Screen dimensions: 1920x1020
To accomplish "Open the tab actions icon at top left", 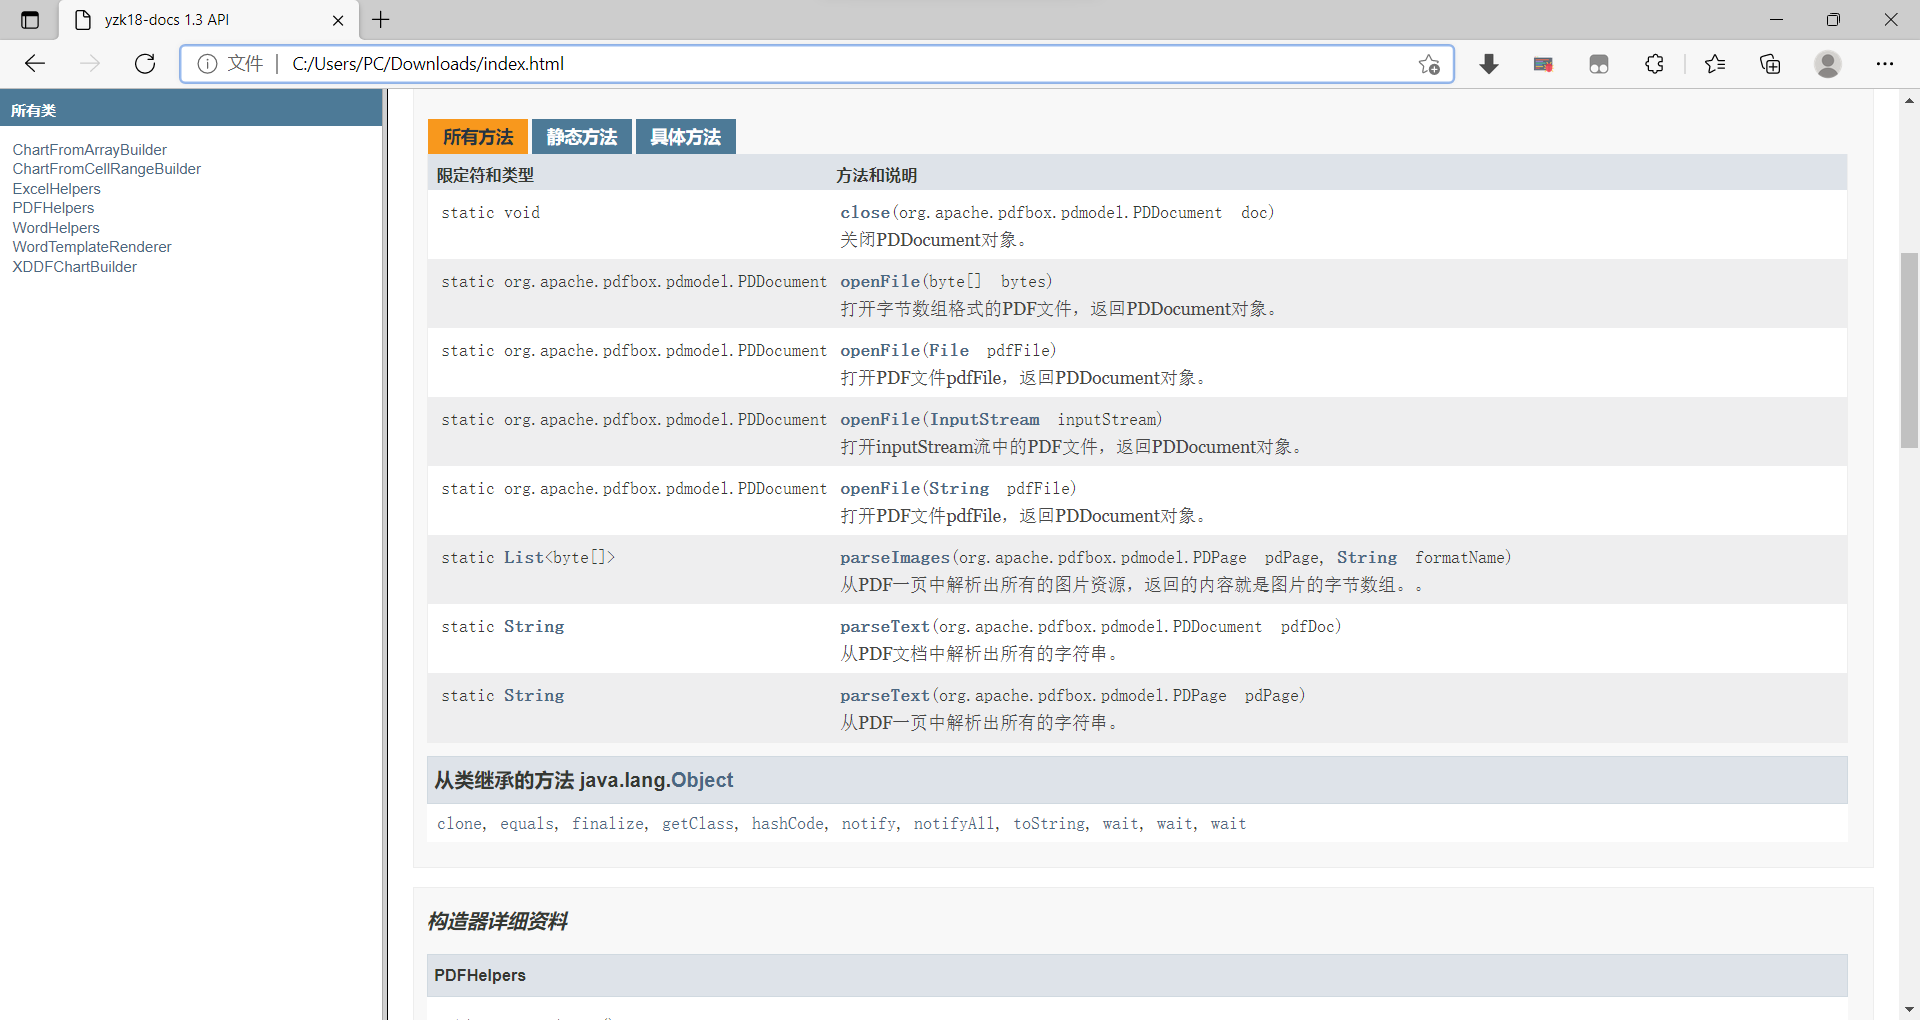I will tap(29, 19).
